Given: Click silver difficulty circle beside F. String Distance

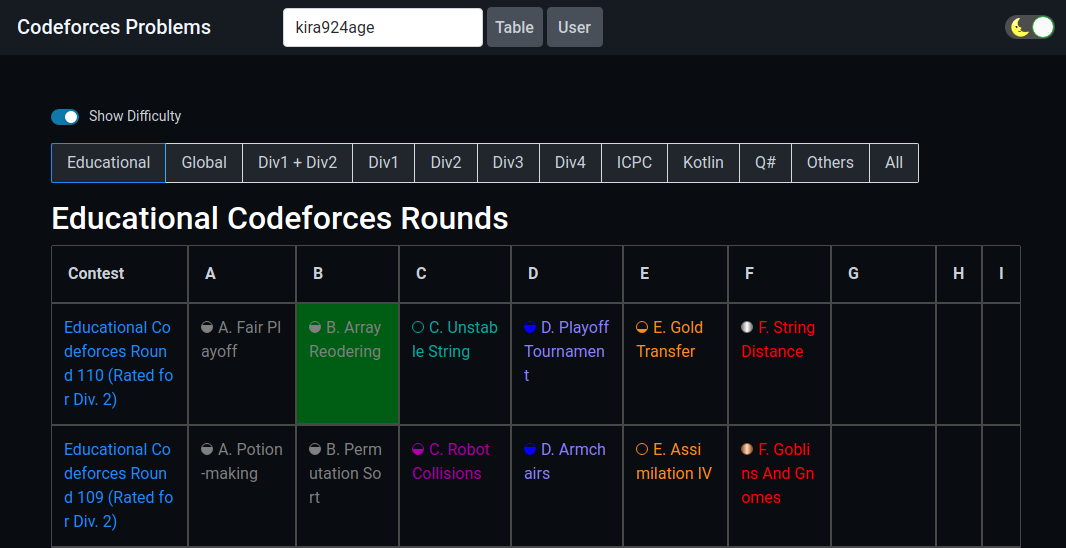Looking at the screenshot, I should 747,328.
